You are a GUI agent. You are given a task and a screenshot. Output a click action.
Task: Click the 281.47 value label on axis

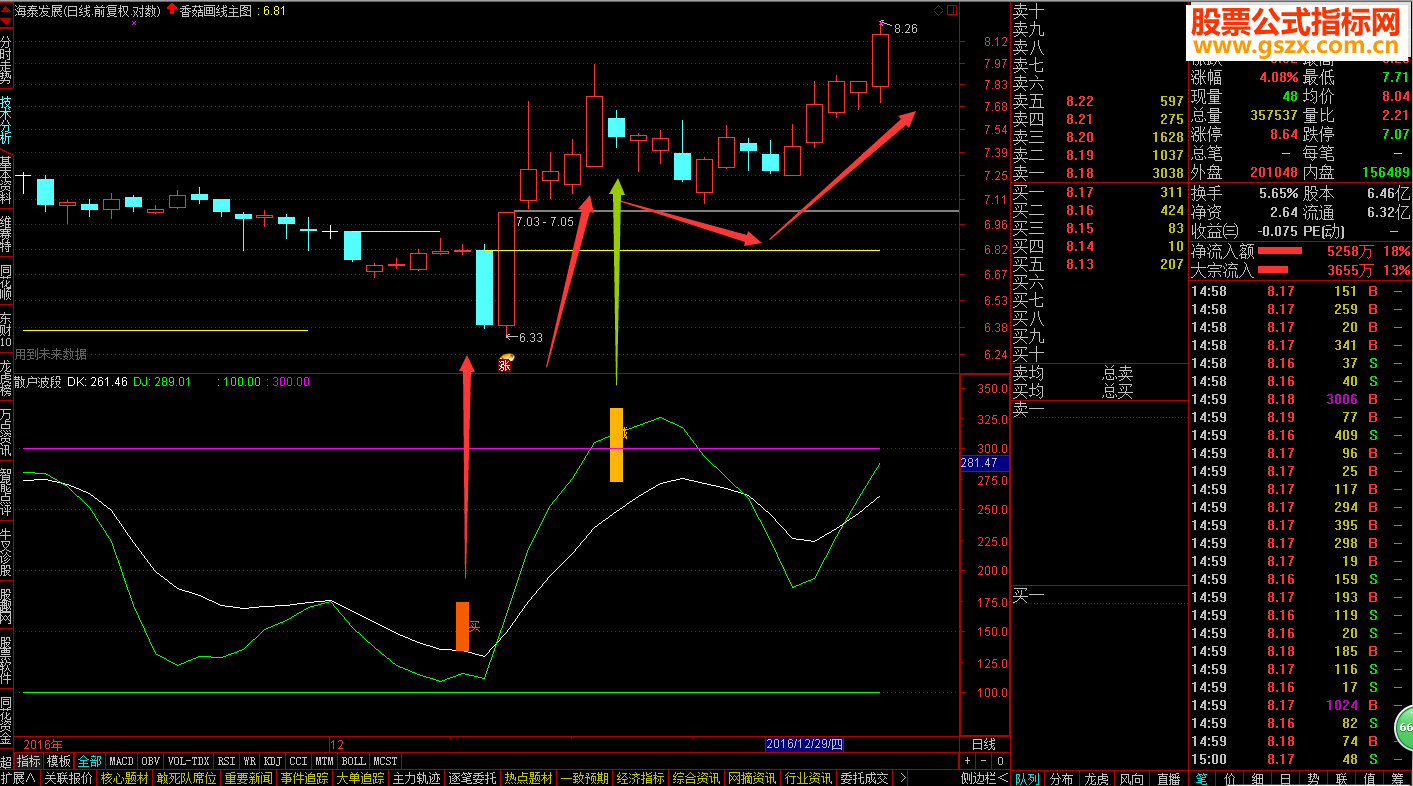coord(984,463)
